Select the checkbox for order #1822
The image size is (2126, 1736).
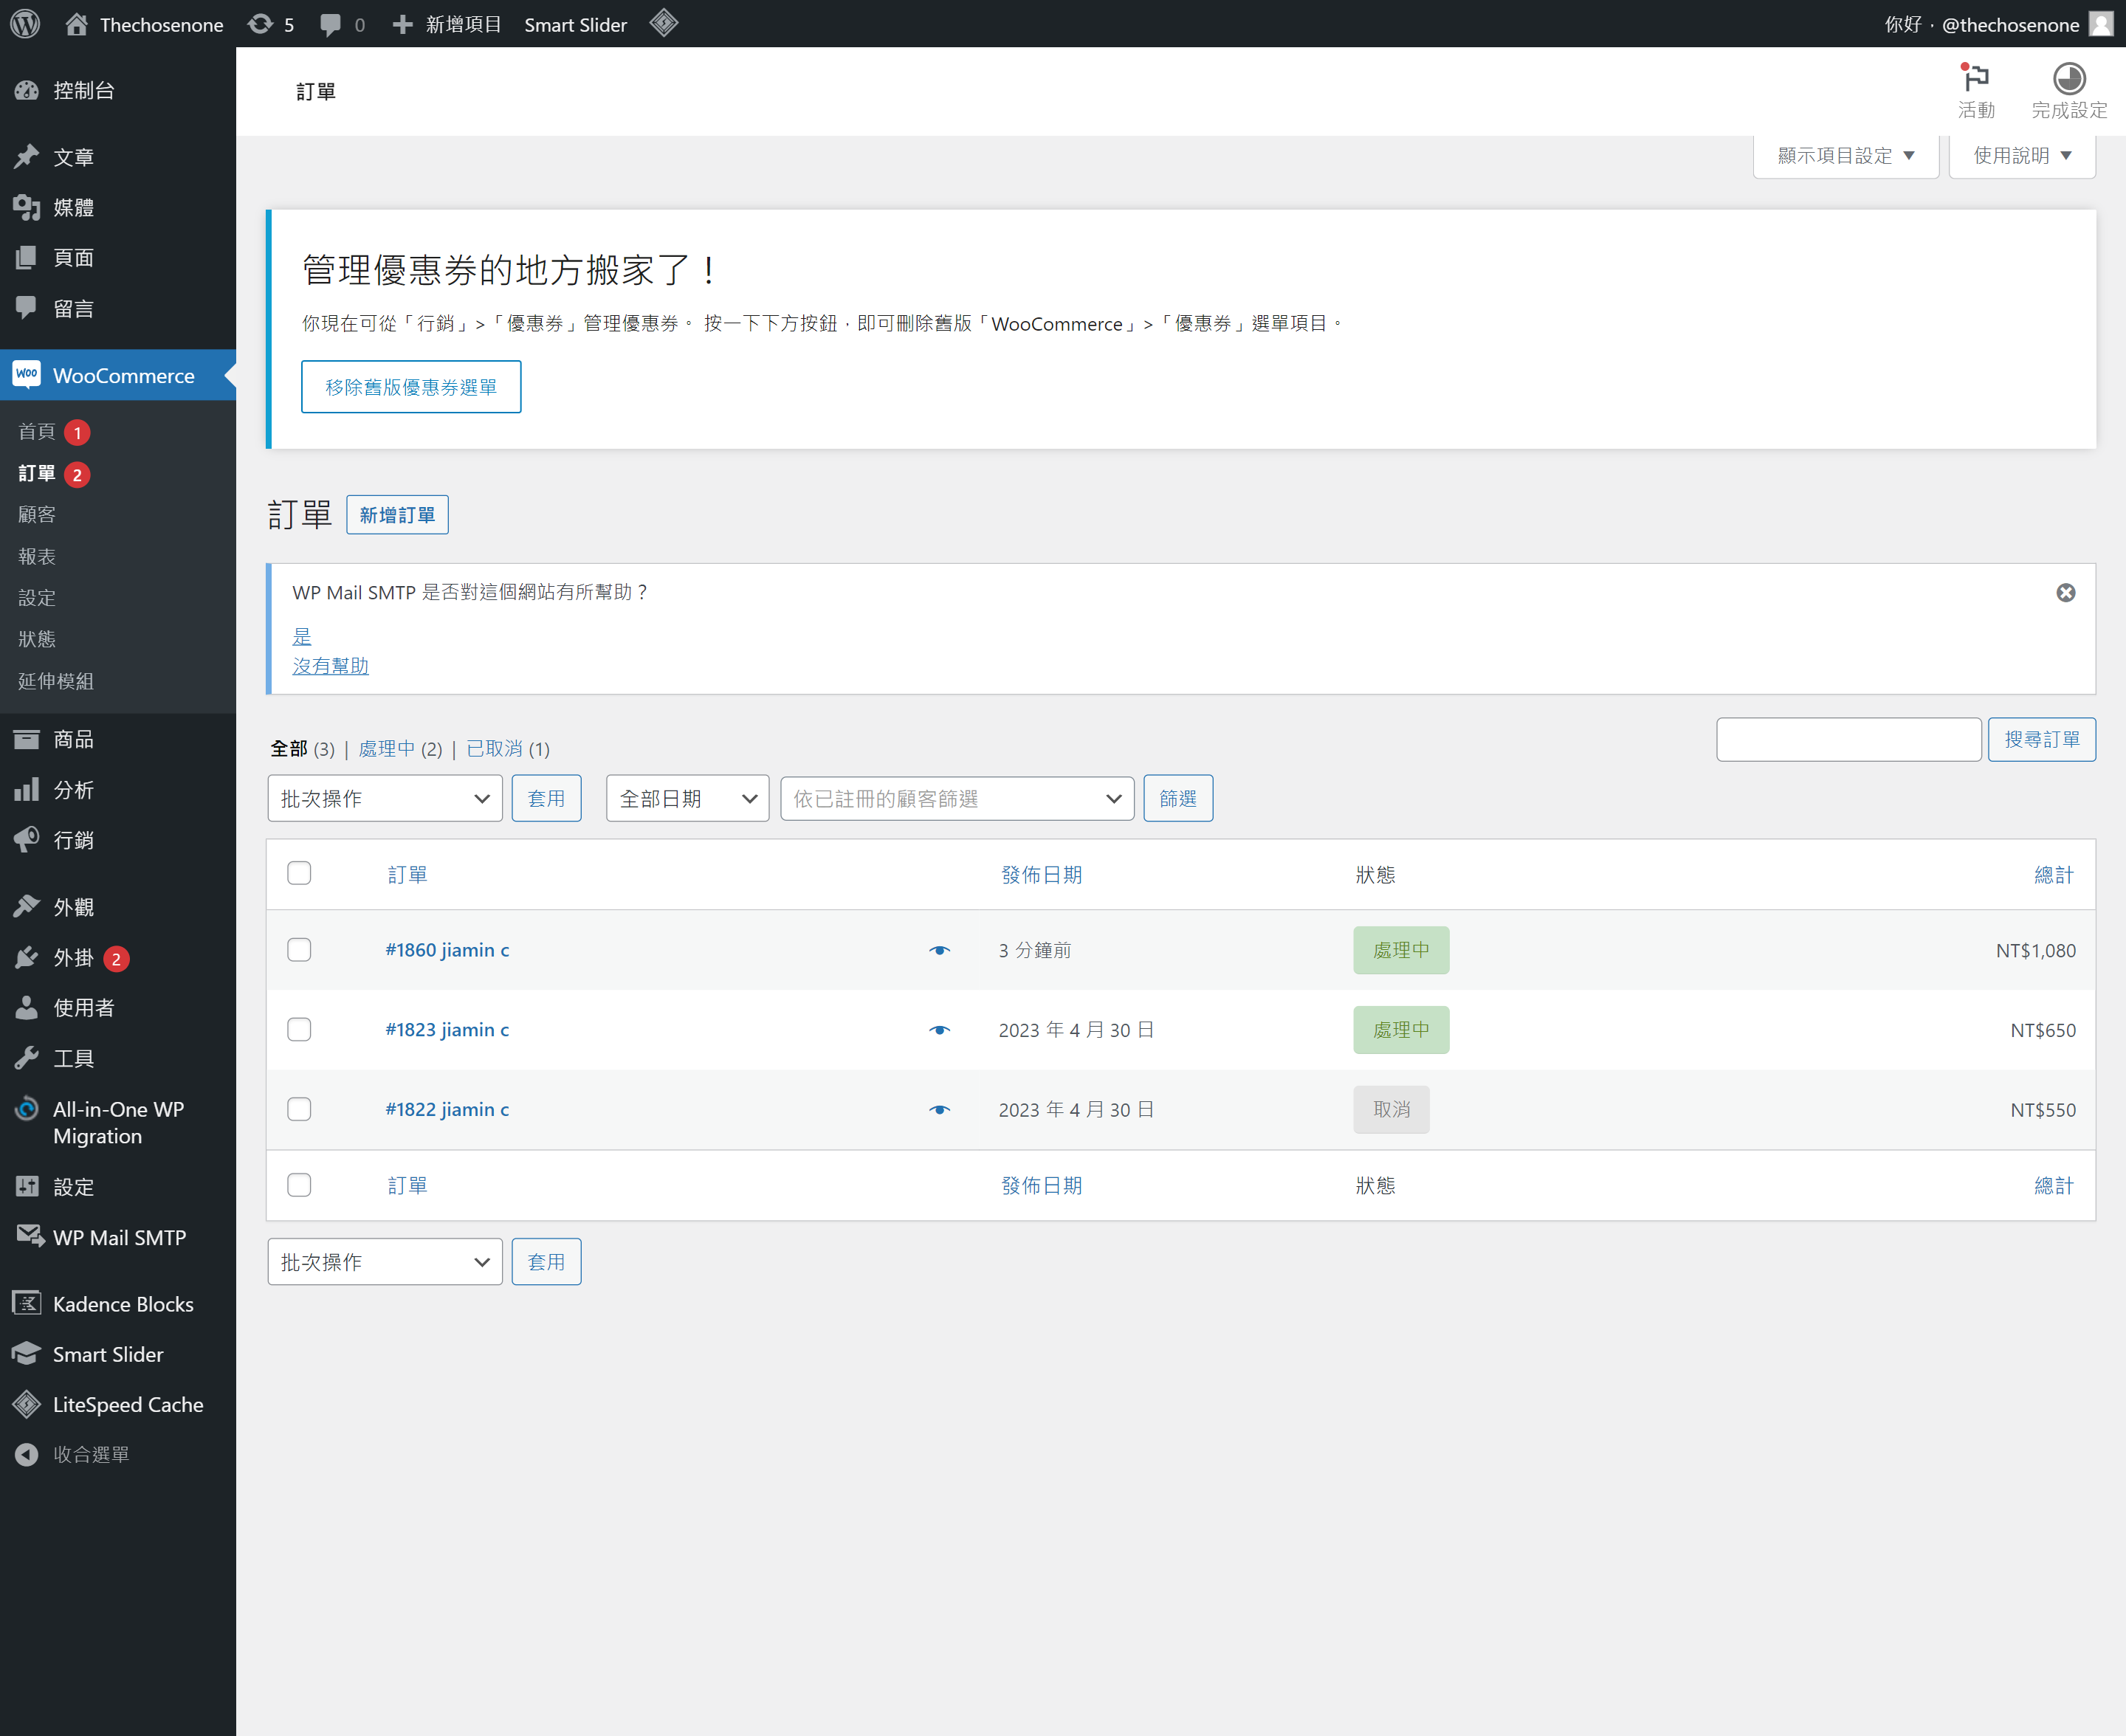pos(299,1109)
